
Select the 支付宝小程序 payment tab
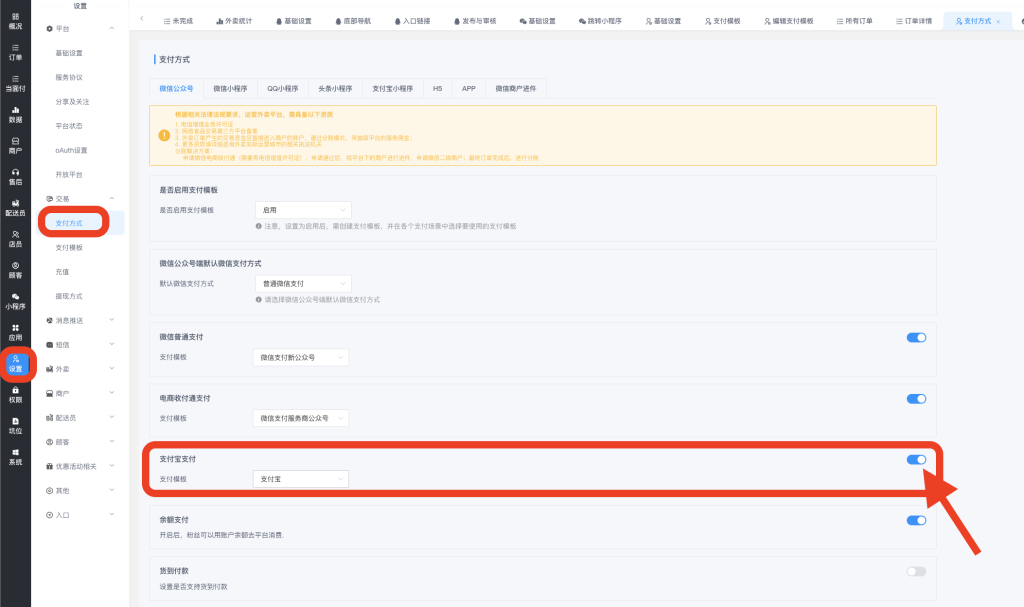(392, 89)
